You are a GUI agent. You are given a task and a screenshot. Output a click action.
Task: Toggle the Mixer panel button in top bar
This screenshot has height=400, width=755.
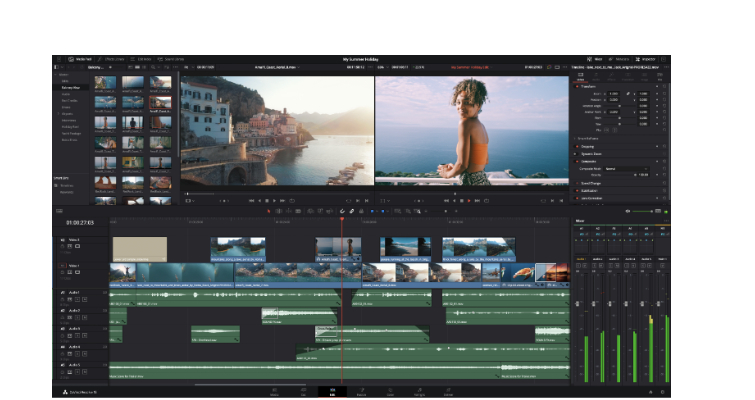(x=595, y=59)
